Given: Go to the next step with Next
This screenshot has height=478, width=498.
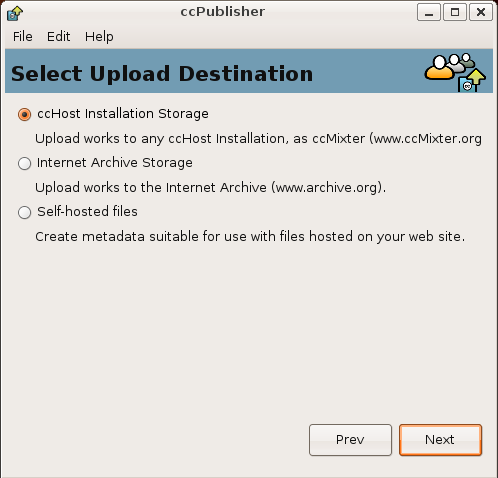Looking at the screenshot, I should [440, 440].
